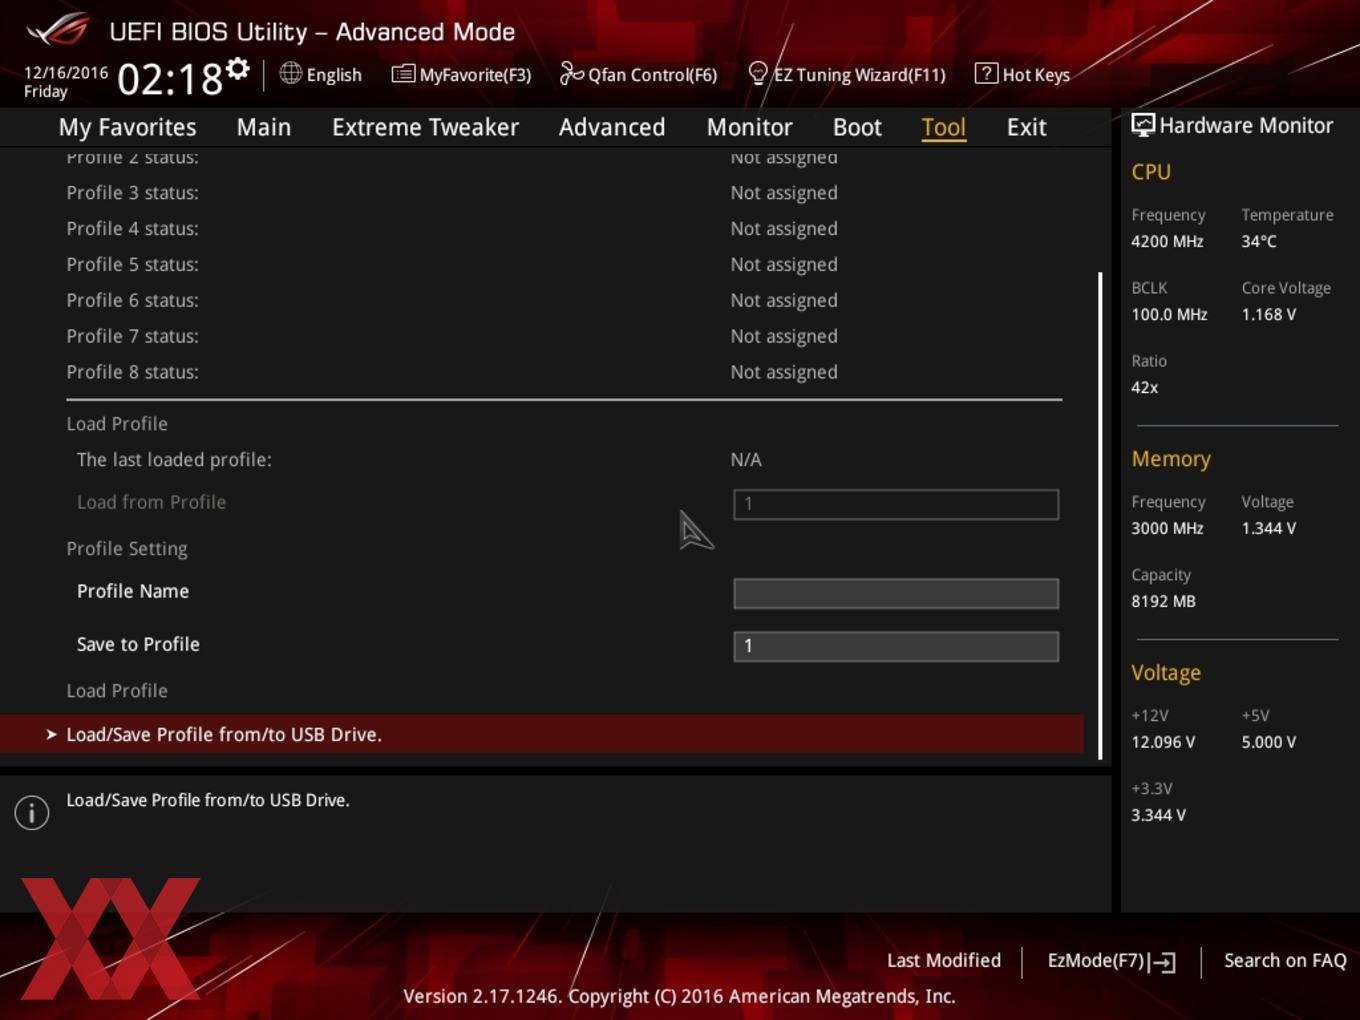
Task: Click the 02:18 clock display
Action: pyautogui.click(x=169, y=79)
